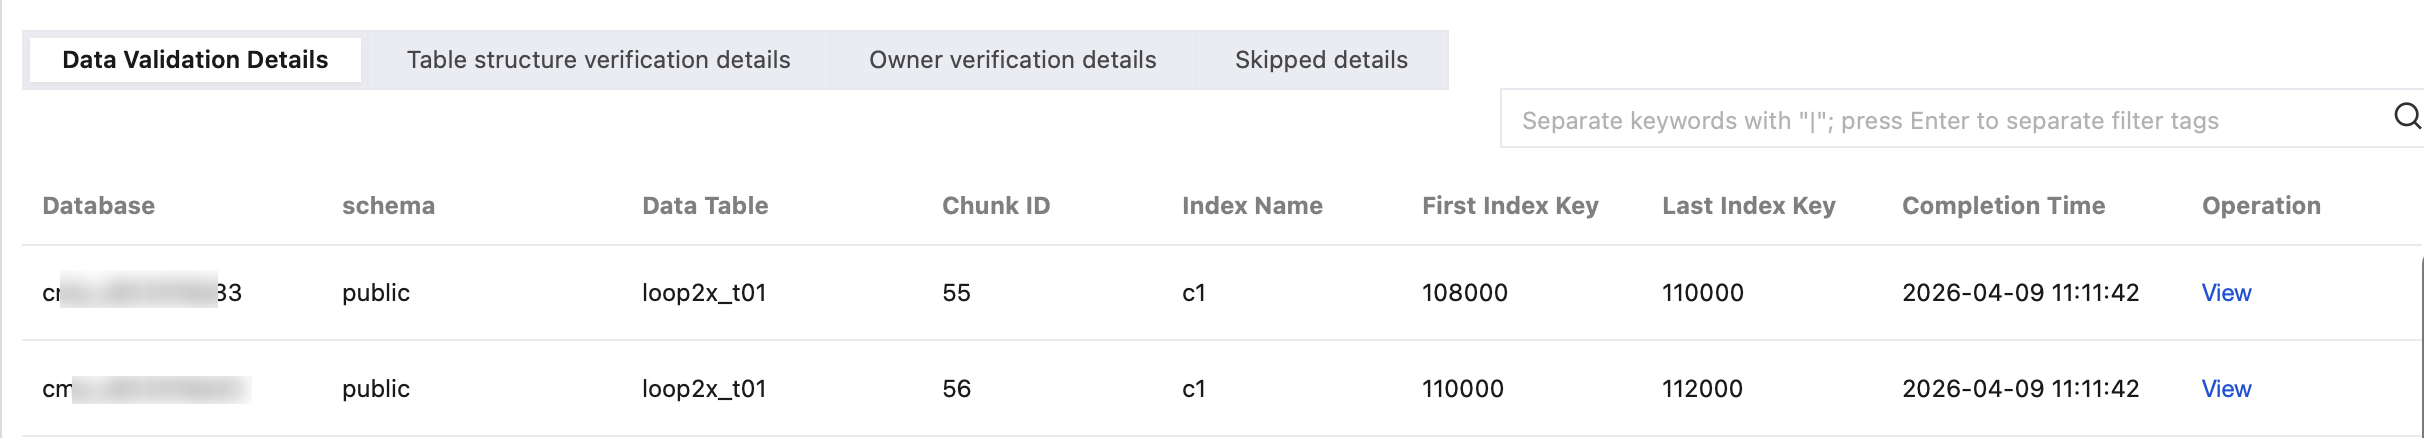Select the First Index Key header
The height and width of the screenshot is (438, 2424).
(x=1510, y=206)
